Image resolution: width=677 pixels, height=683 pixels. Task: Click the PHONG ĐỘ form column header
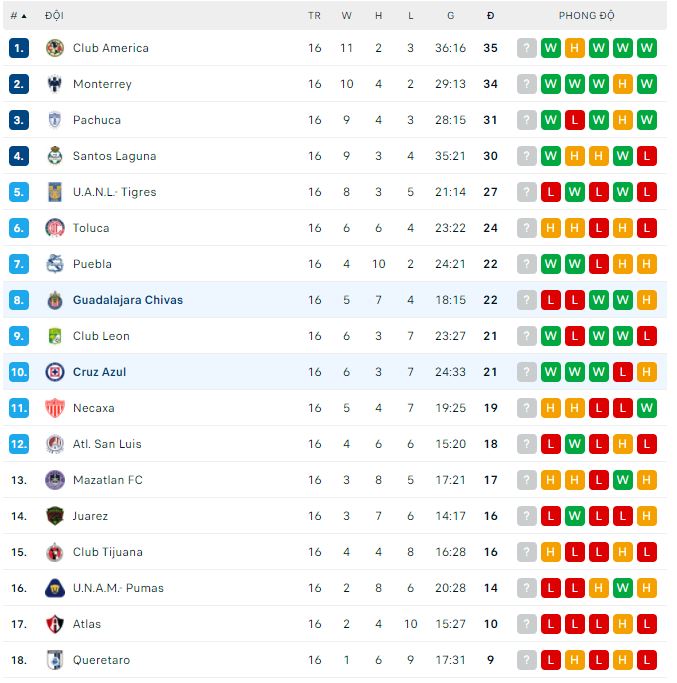coord(587,16)
